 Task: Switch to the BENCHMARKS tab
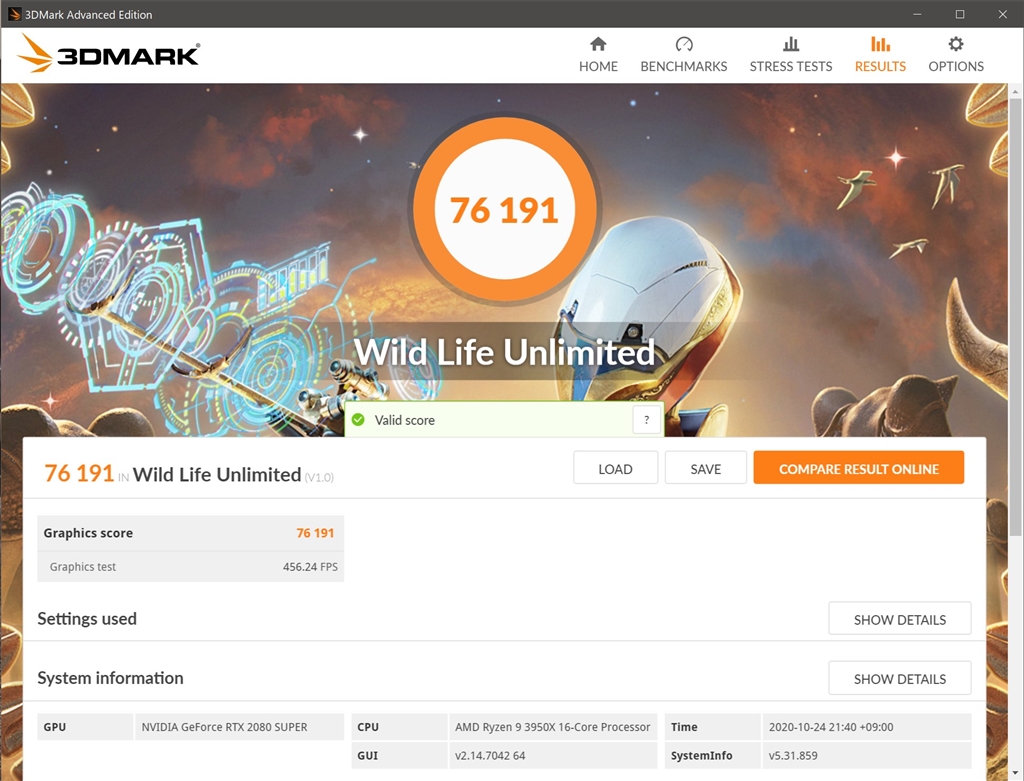coord(684,55)
